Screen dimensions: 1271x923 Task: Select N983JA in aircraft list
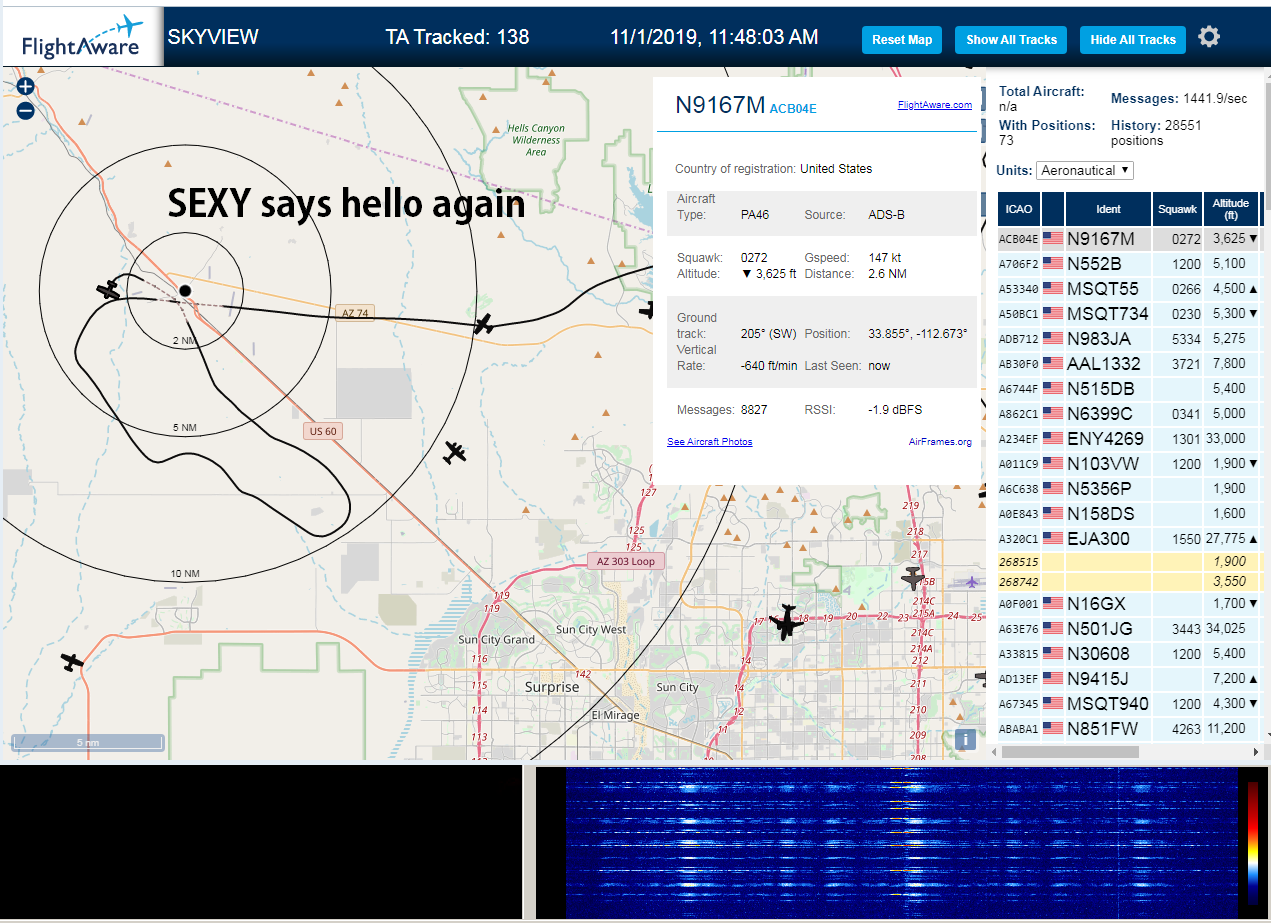1129,339
